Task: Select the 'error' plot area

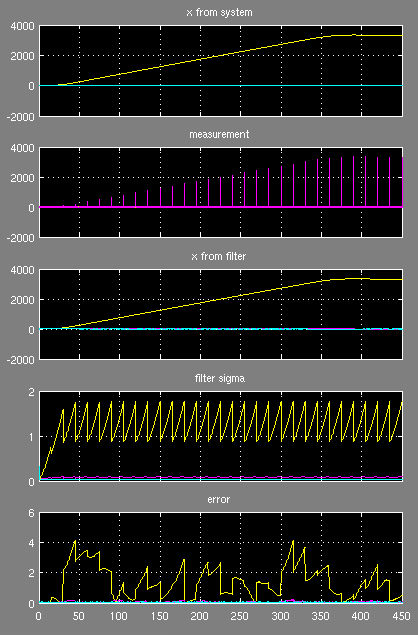Action: pyautogui.click(x=221, y=558)
